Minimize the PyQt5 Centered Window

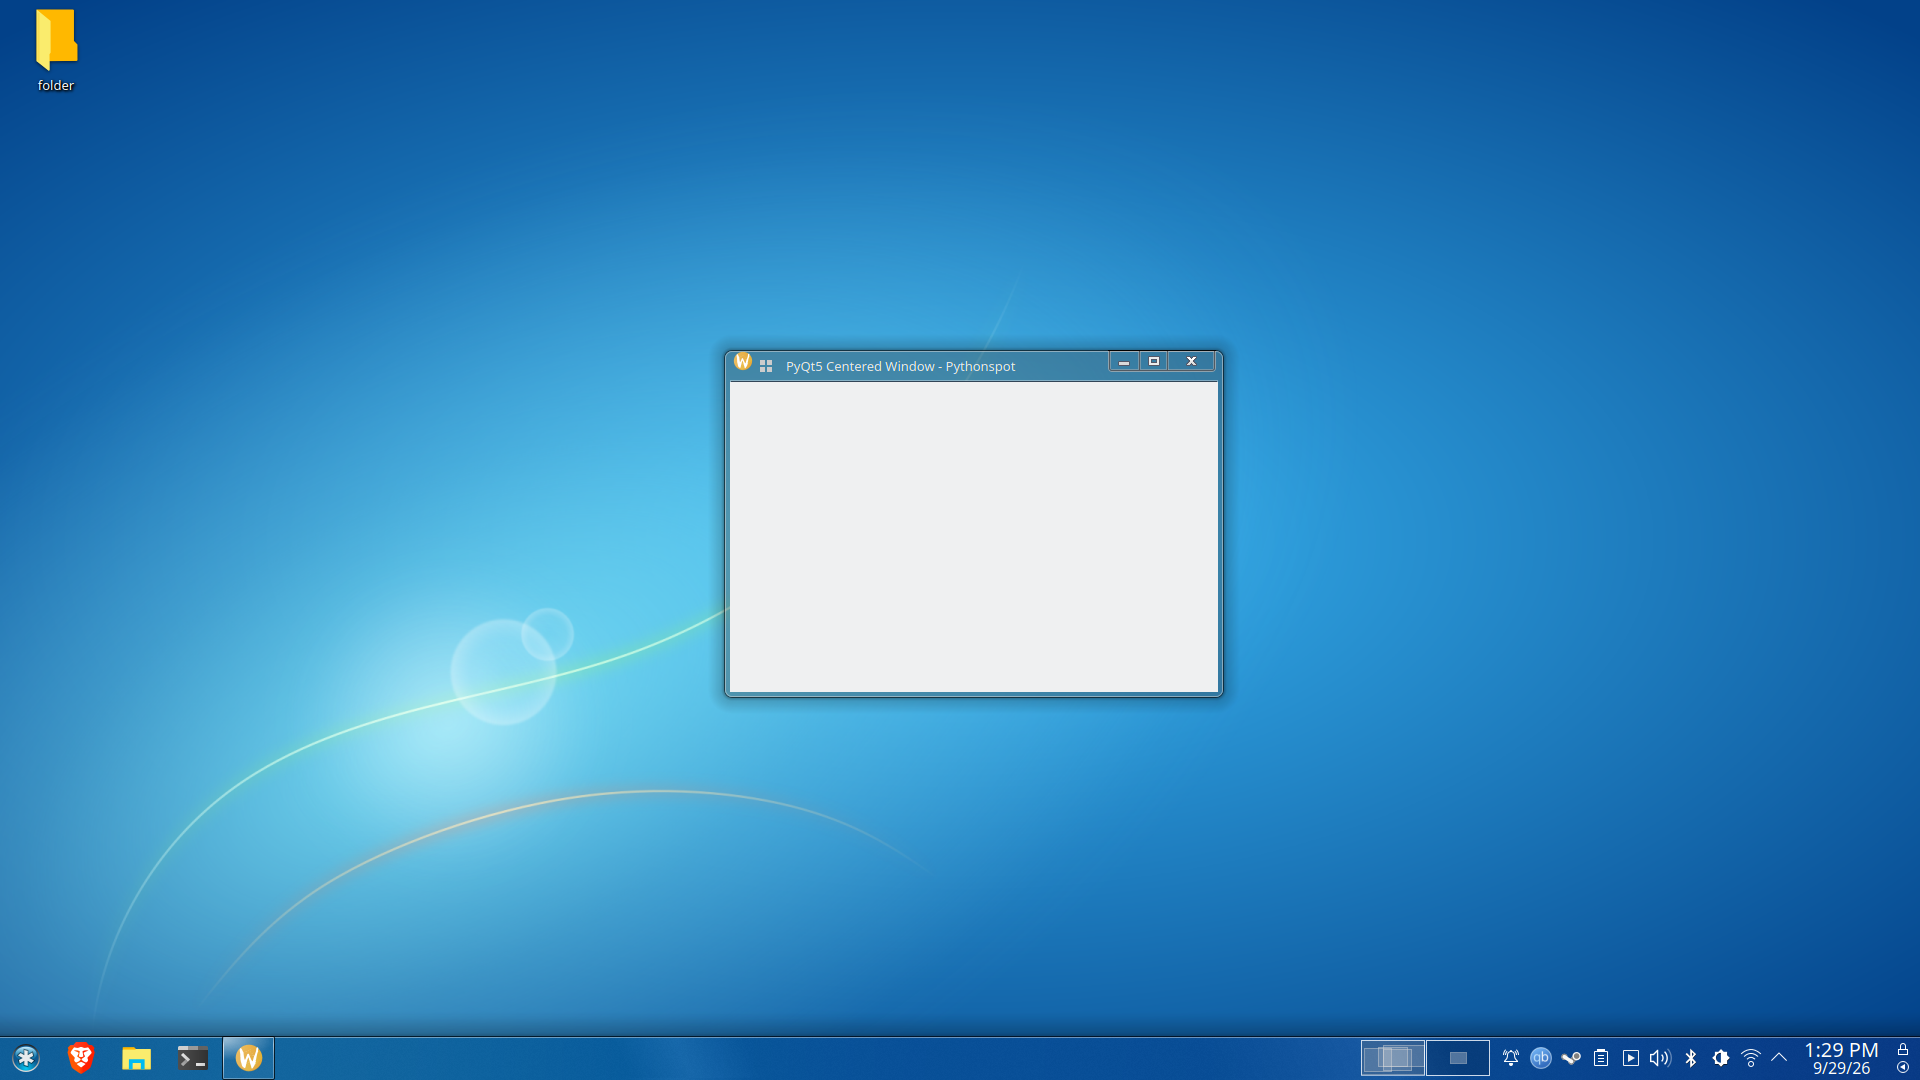coord(1124,362)
